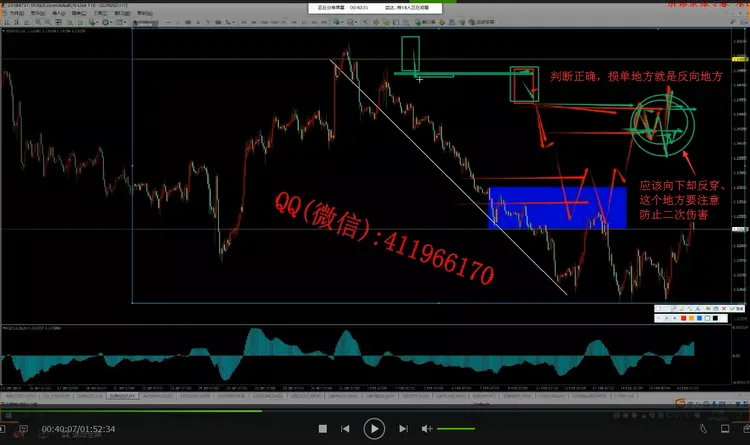Pick the red annotation color
This screenshot has width=750, height=445.
[x=684, y=318]
